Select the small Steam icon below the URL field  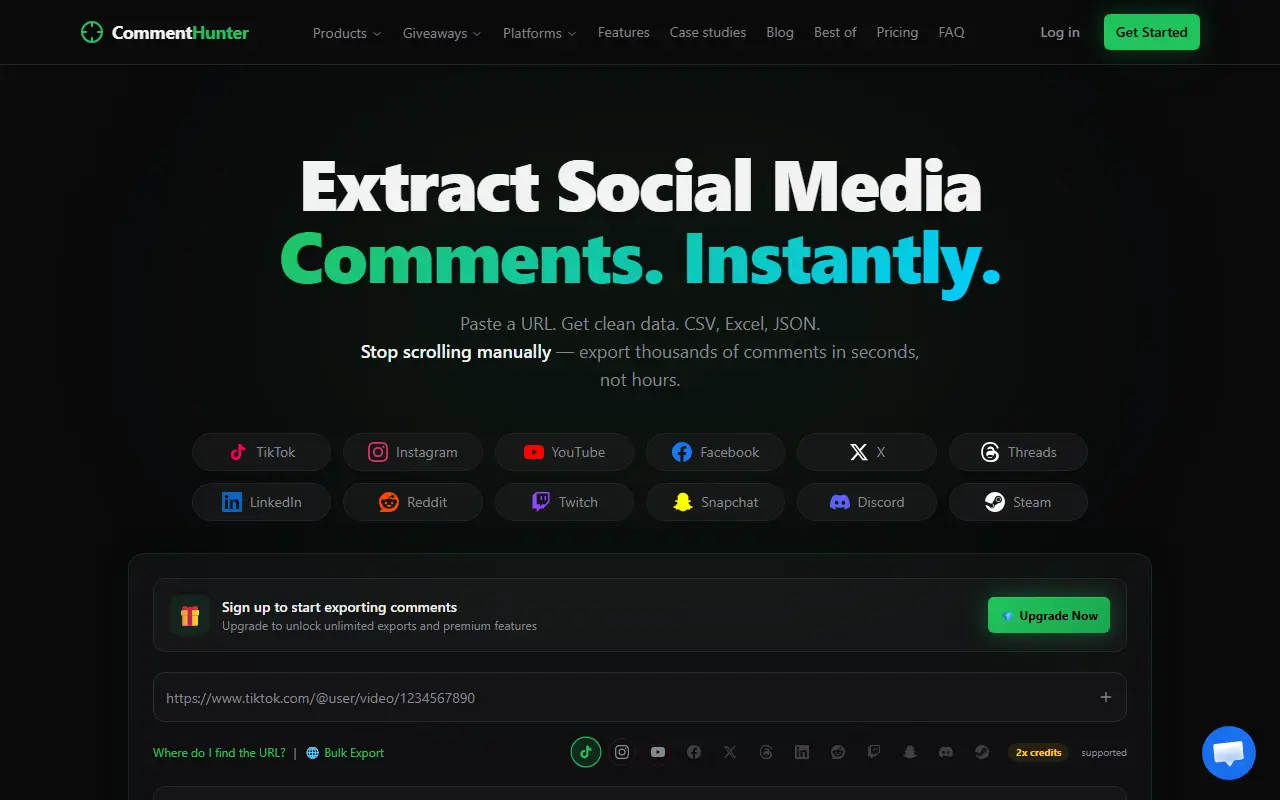(982, 752)
